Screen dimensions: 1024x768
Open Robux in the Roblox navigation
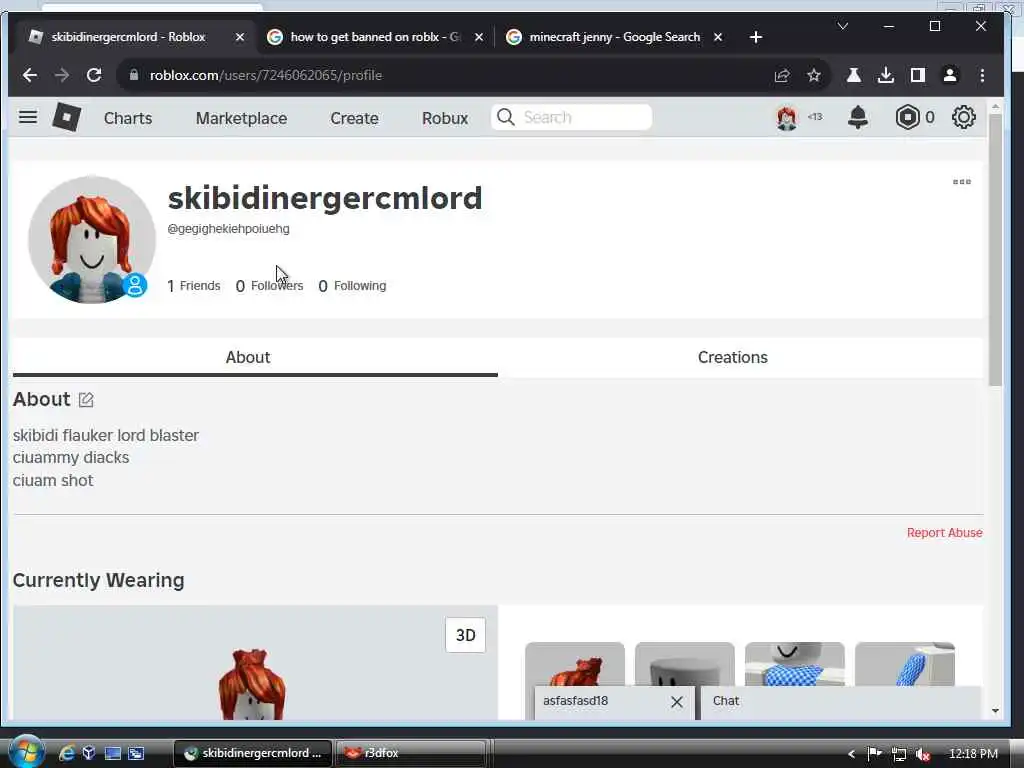[445, 118]
